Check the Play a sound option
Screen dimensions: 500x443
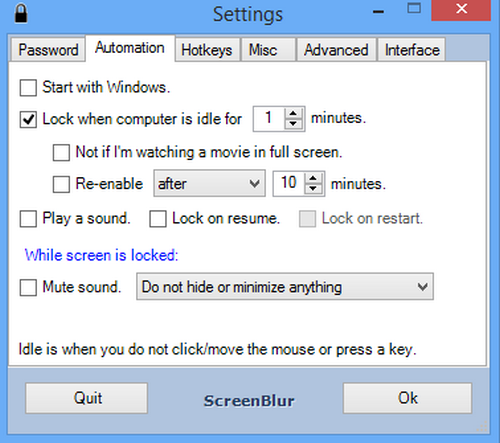(28, 219)
